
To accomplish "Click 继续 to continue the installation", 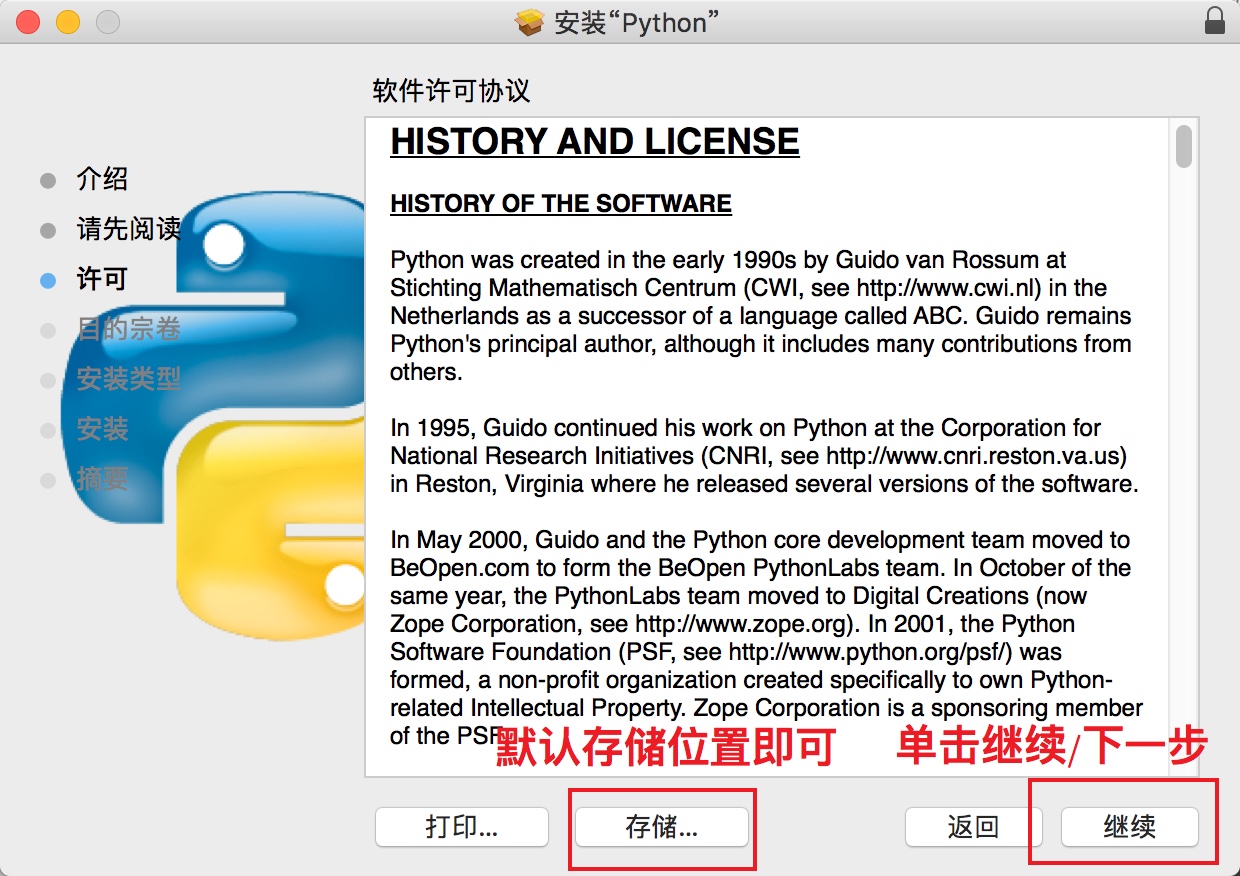I will click(1129, 827).
